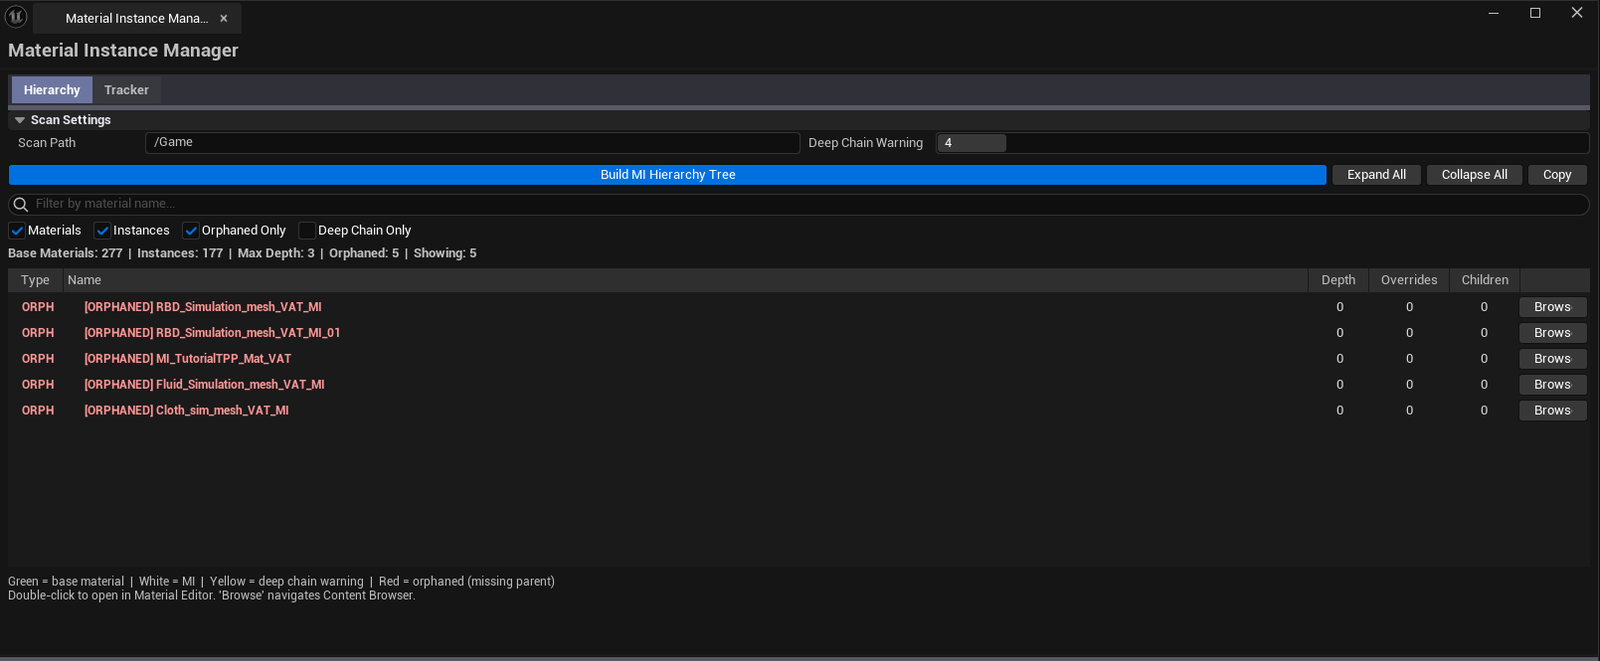Select row [ORPHANED] RBD_Simulation_mesh_VAT_MI_01

coord(798,333)
